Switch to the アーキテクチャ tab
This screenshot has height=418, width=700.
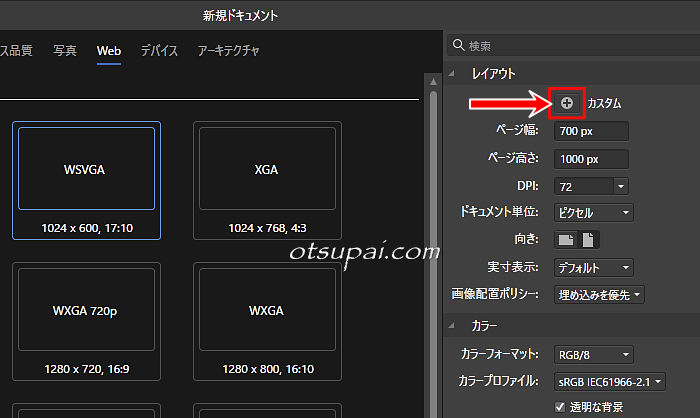click(229, 50)
